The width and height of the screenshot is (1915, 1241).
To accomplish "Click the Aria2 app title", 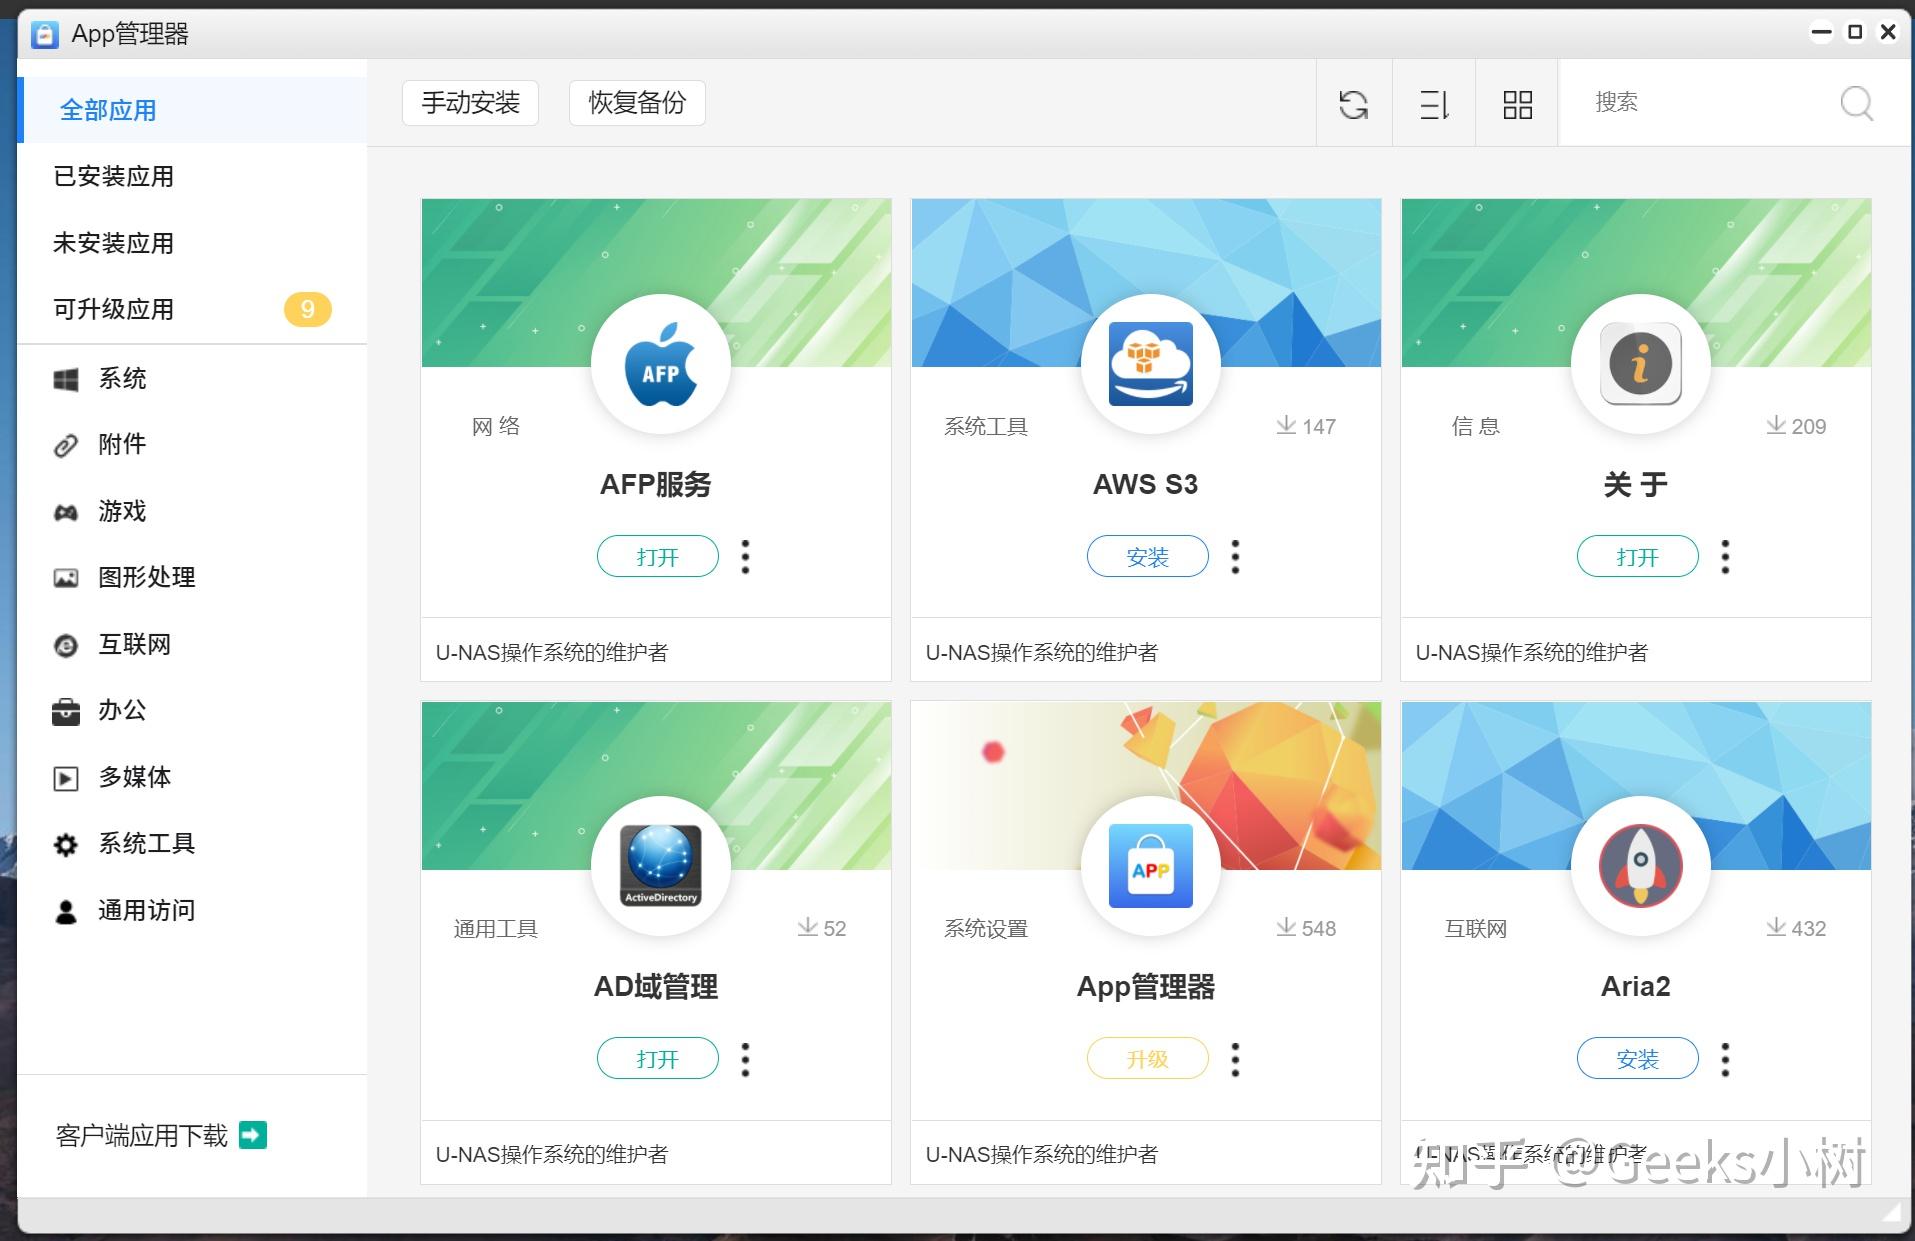I will (x=1636, y=986).
